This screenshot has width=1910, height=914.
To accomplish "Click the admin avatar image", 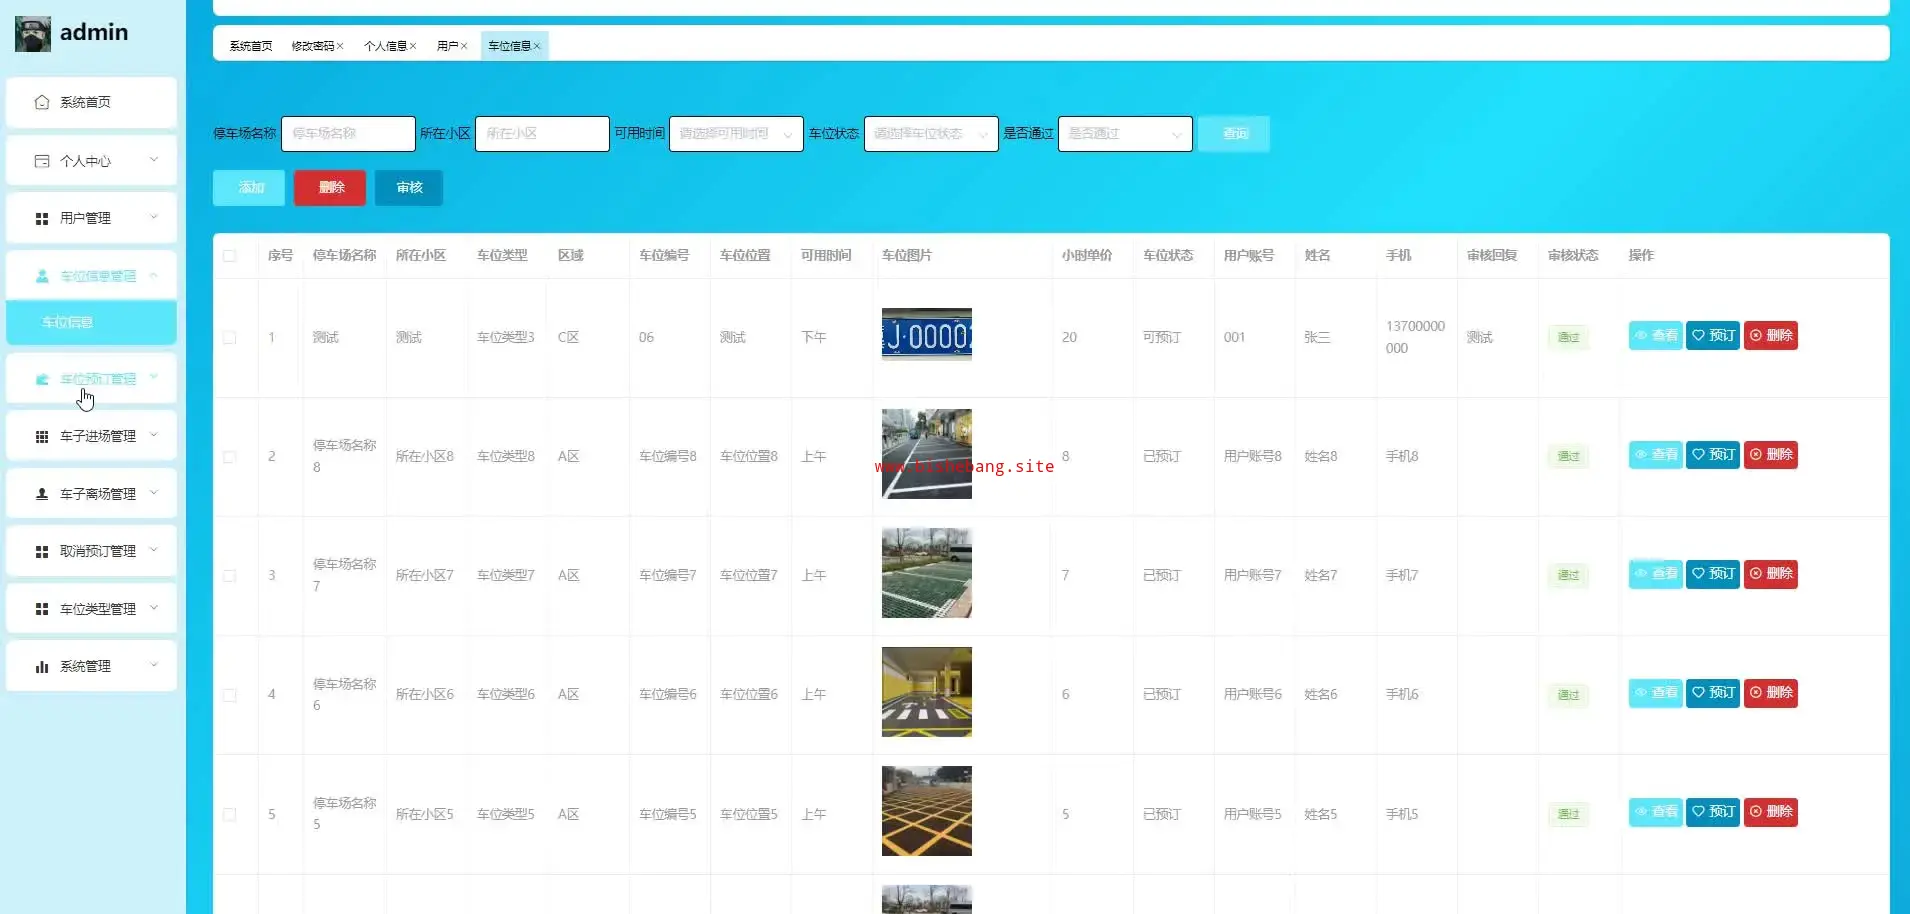I will pos(32,34).
